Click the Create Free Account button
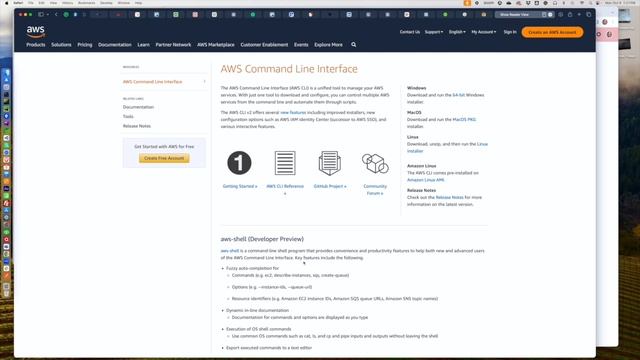The width and height of the screenshot is (640, 360). click(164, 158)
